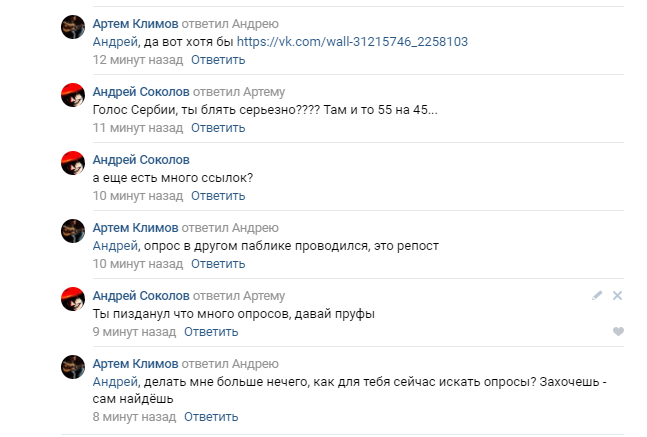Reply to the 'Голос Сербии' comment
This screenshot has width=647, height=437.
tap(218, 127)
